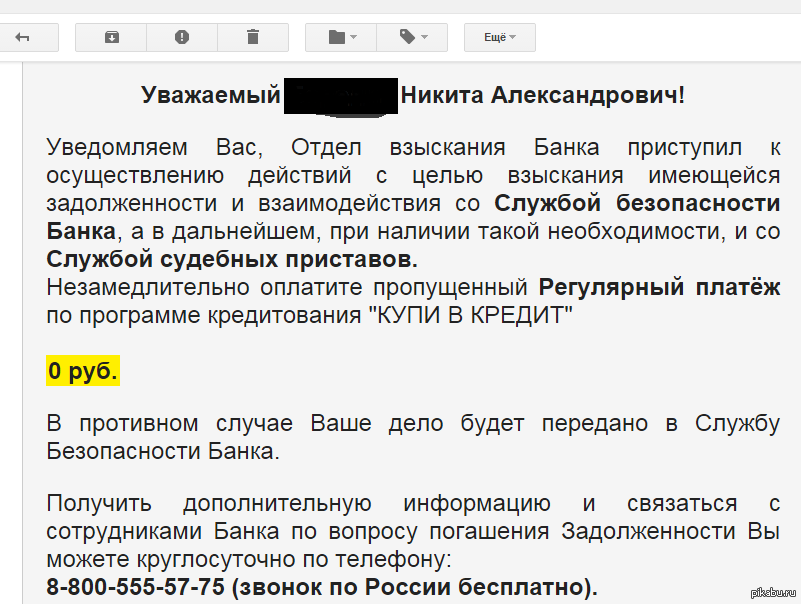This screenshot has height=604, width=801.
Task: Archive this email with the archive icon
Action: [111, 37]
